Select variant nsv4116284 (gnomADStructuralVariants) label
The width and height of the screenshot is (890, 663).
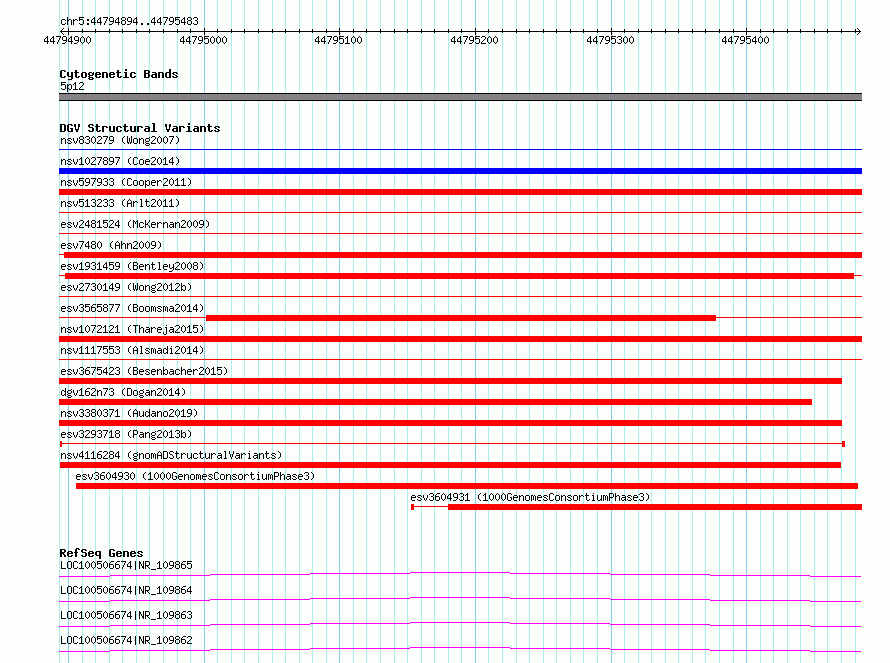(171, 455)
